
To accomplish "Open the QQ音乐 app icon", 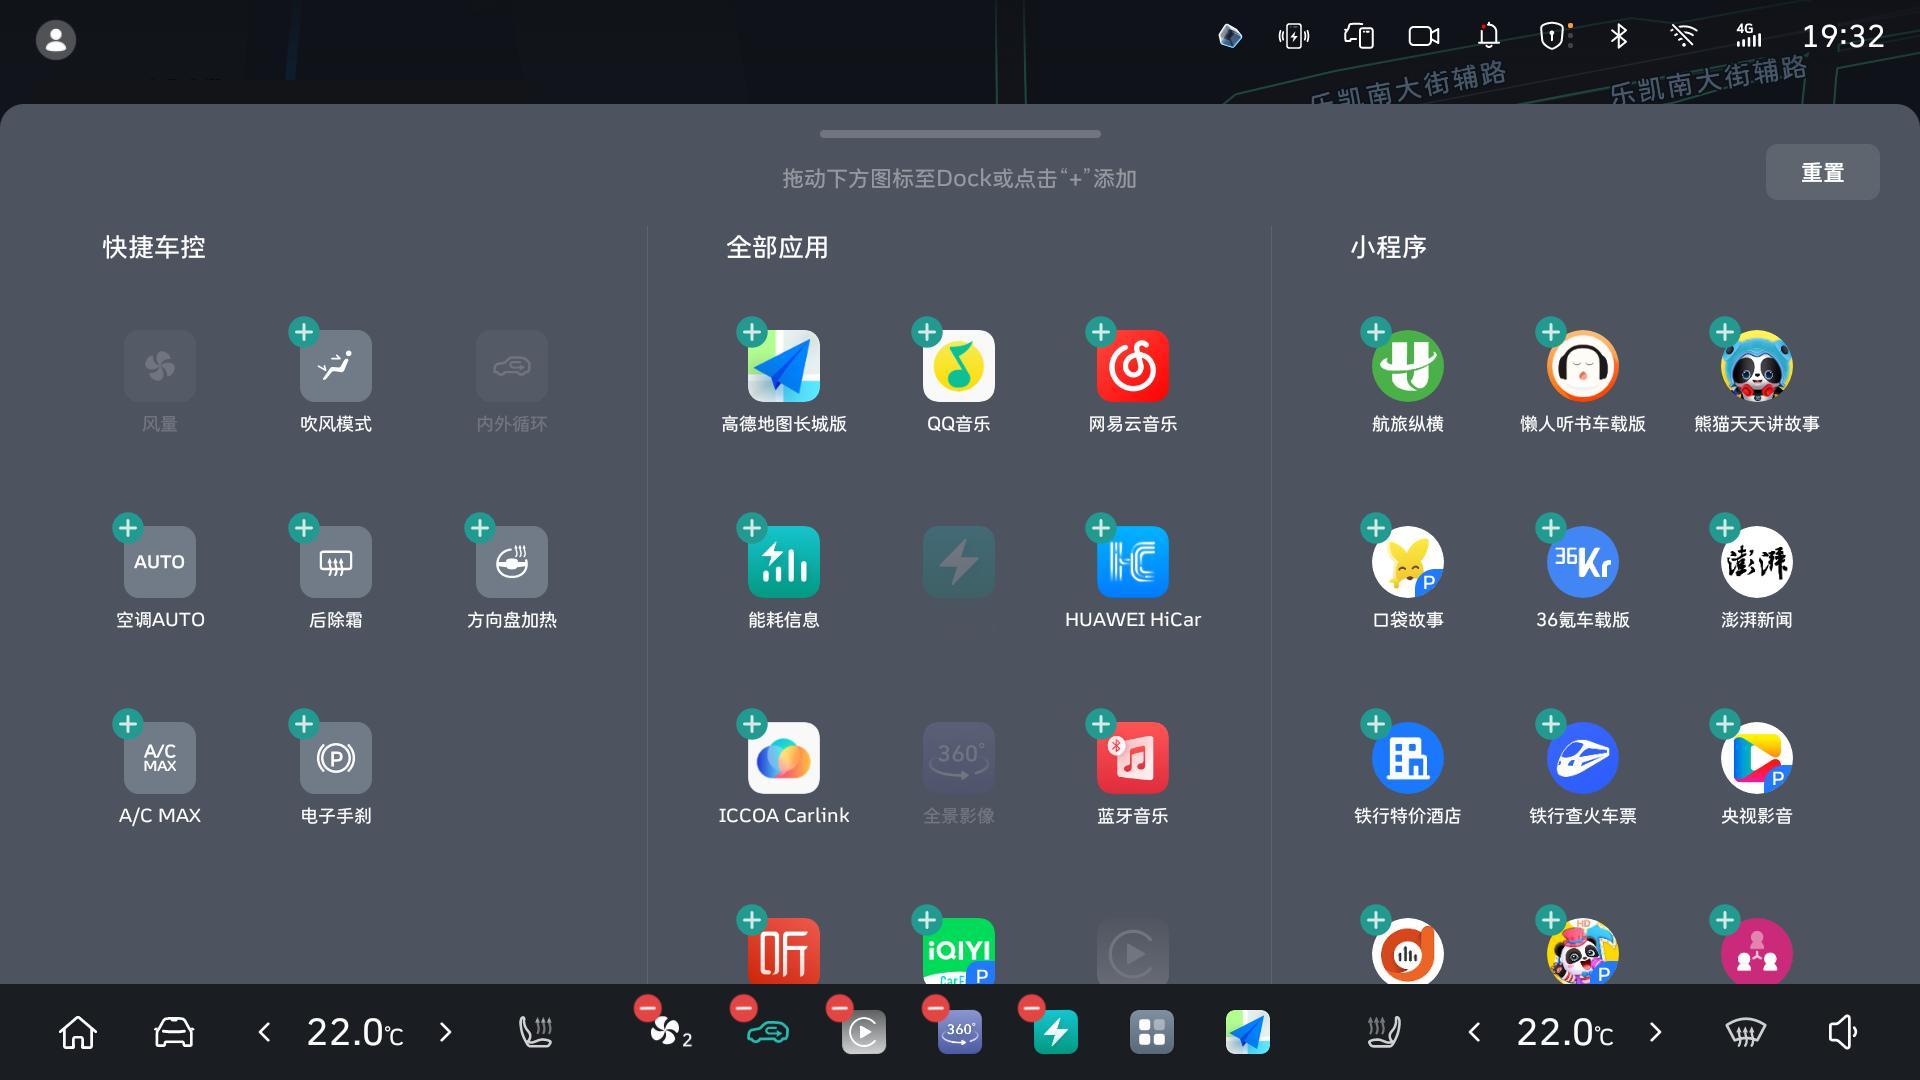I will click(958, 366).
